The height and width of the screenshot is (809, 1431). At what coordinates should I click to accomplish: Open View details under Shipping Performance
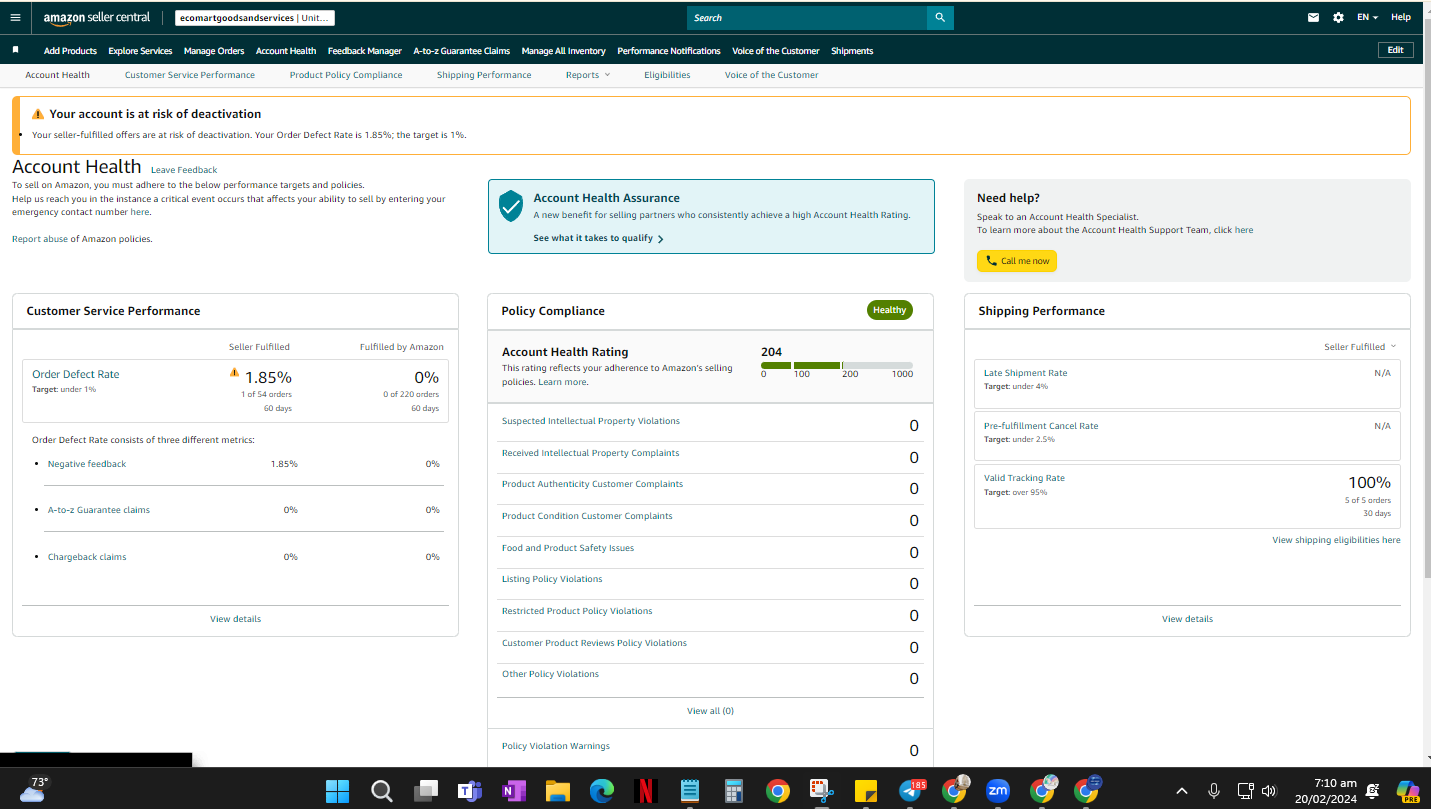(1187, 619)
